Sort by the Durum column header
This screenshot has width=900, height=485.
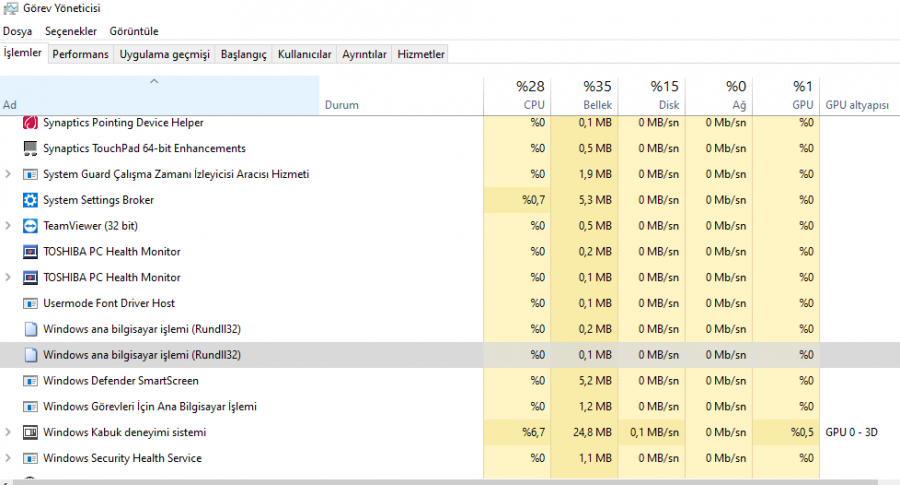401,96
